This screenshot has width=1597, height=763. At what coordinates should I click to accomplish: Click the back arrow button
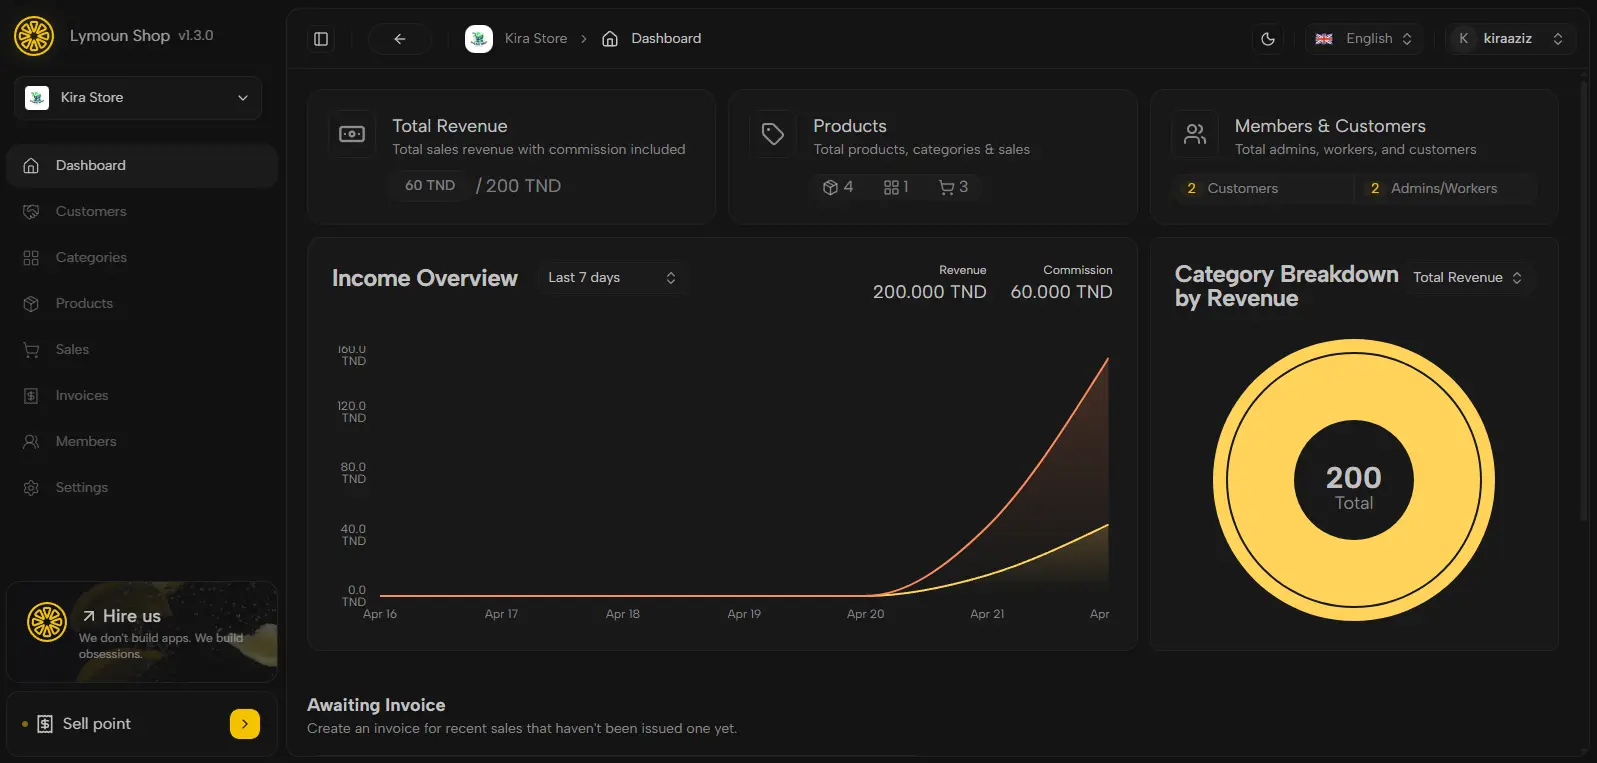point(399,39)
